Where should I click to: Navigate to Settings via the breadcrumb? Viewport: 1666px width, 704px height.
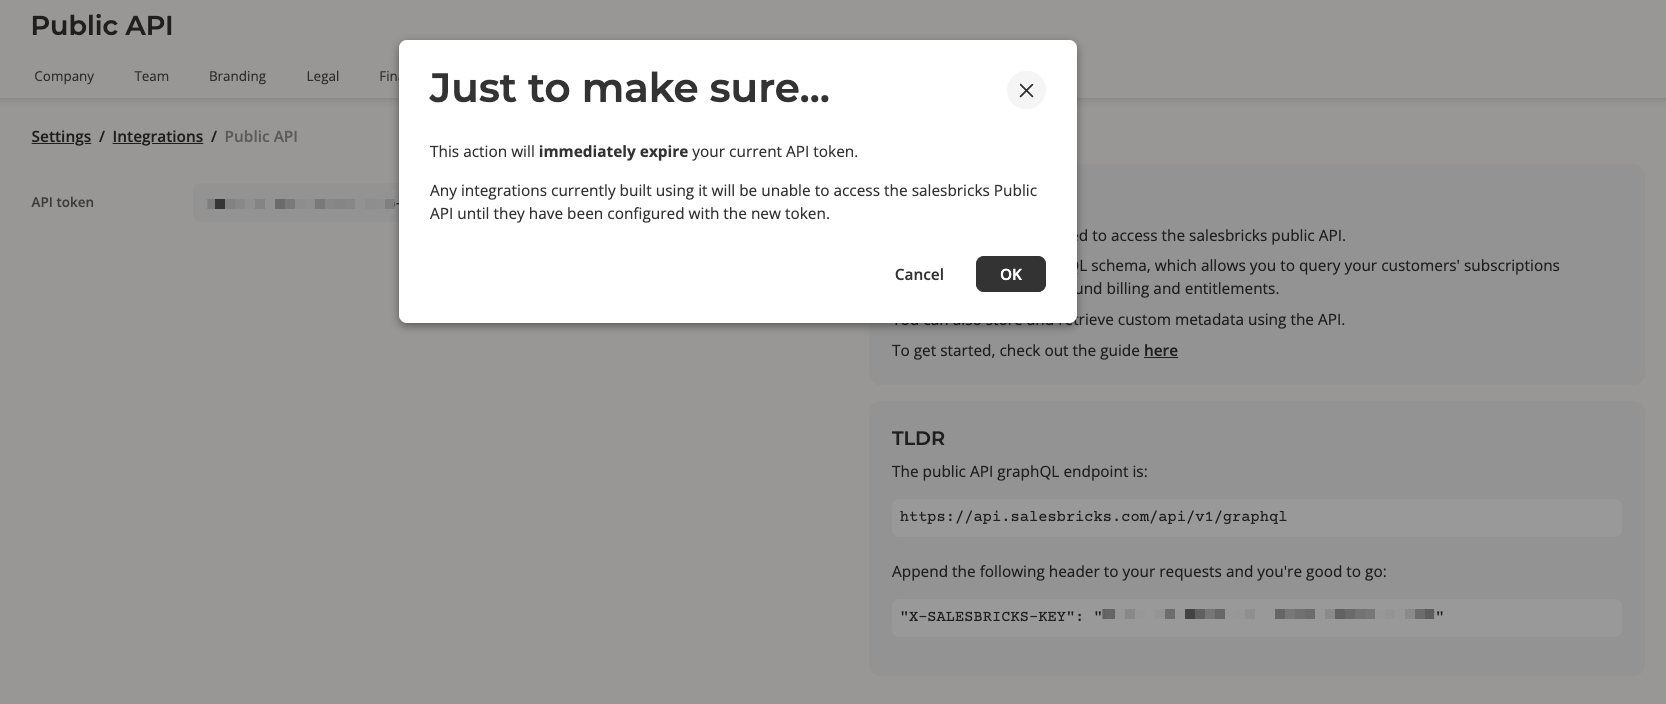pos(61,136)
